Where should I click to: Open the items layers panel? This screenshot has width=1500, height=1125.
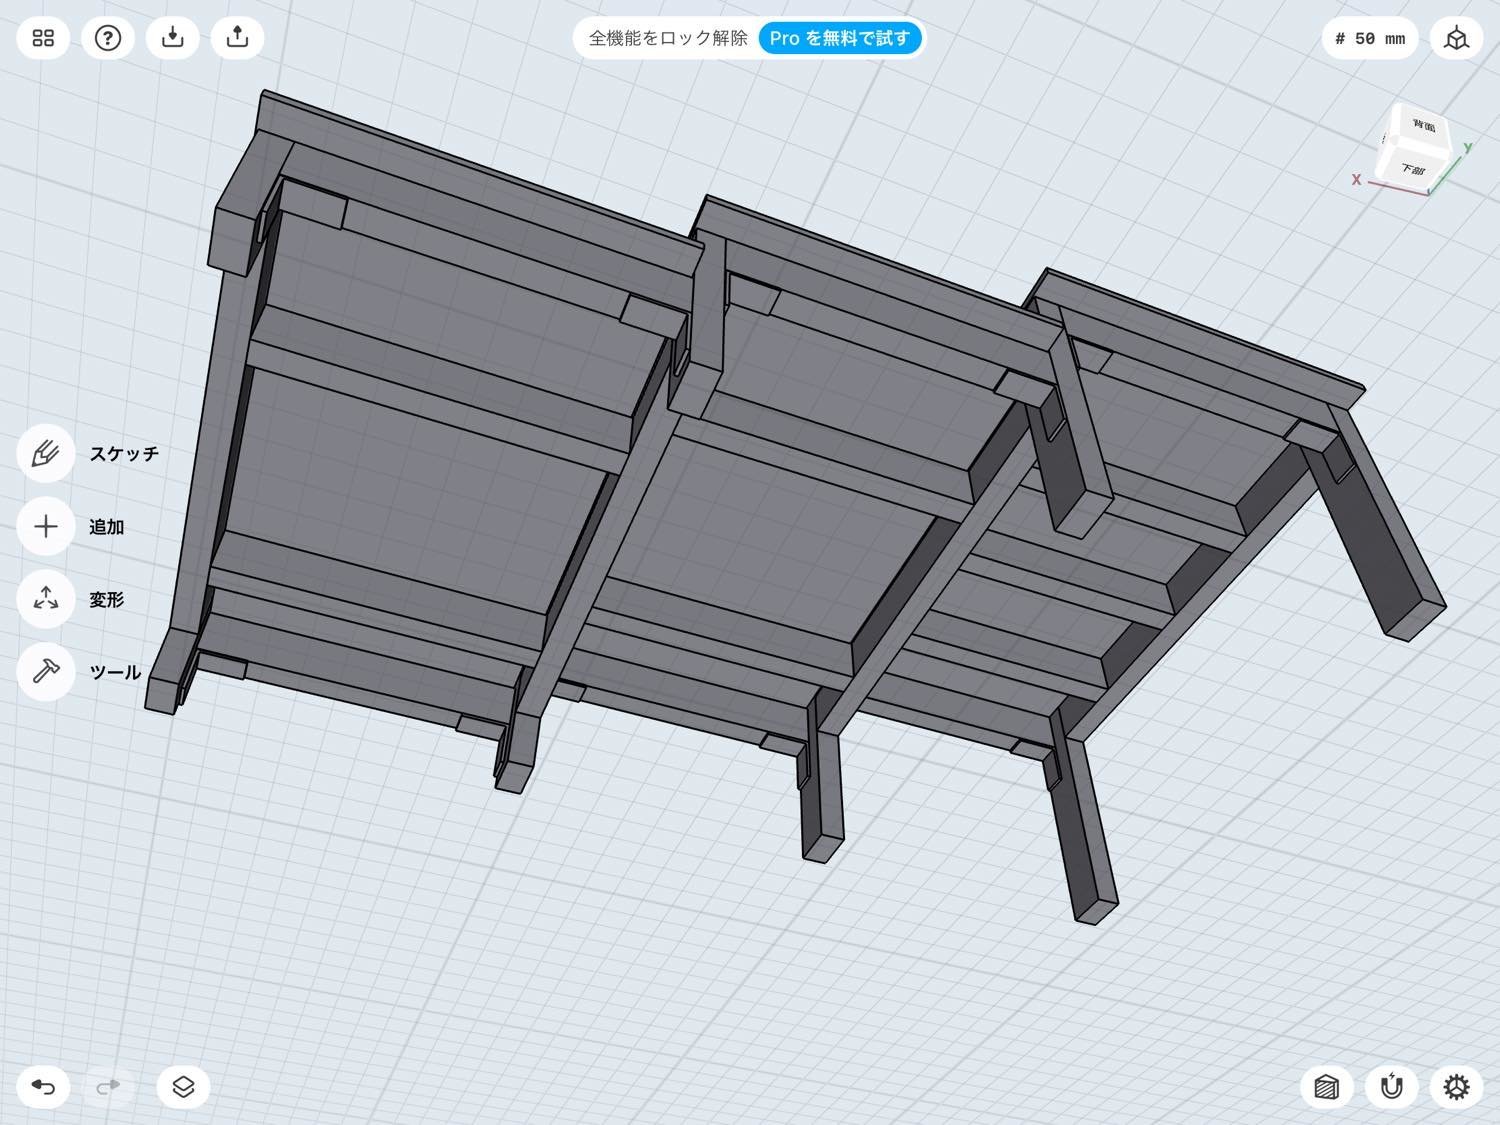183,1087
